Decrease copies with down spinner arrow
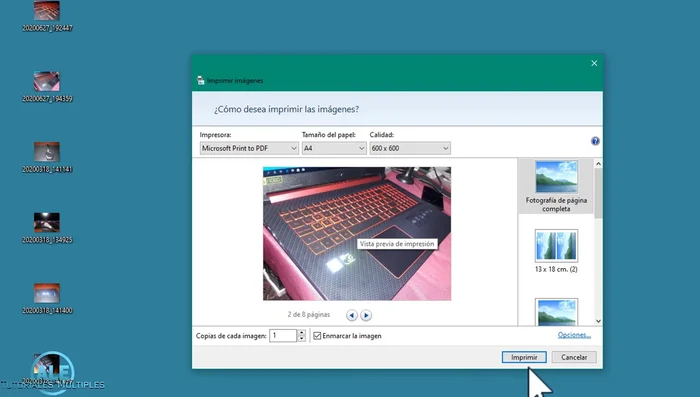Image resolution: width=700 pixels, height=397 pixels. click(x=302, y=338)
